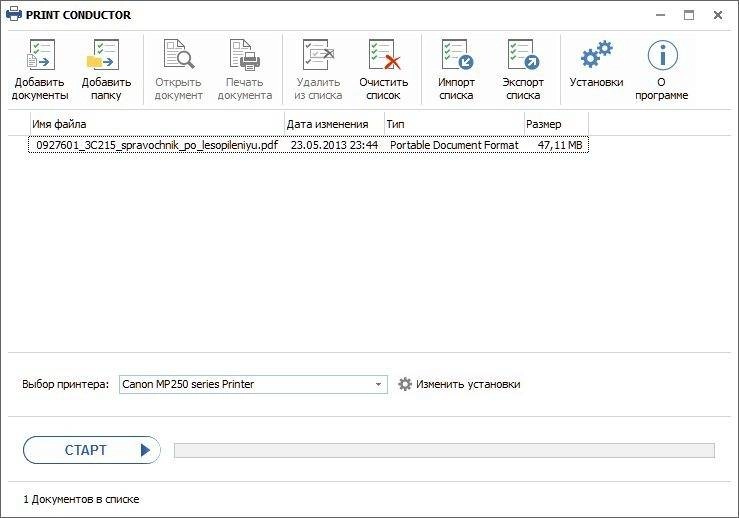
Task: Click the gear icon beside Изменить установки
Action: tap(405, 384)
